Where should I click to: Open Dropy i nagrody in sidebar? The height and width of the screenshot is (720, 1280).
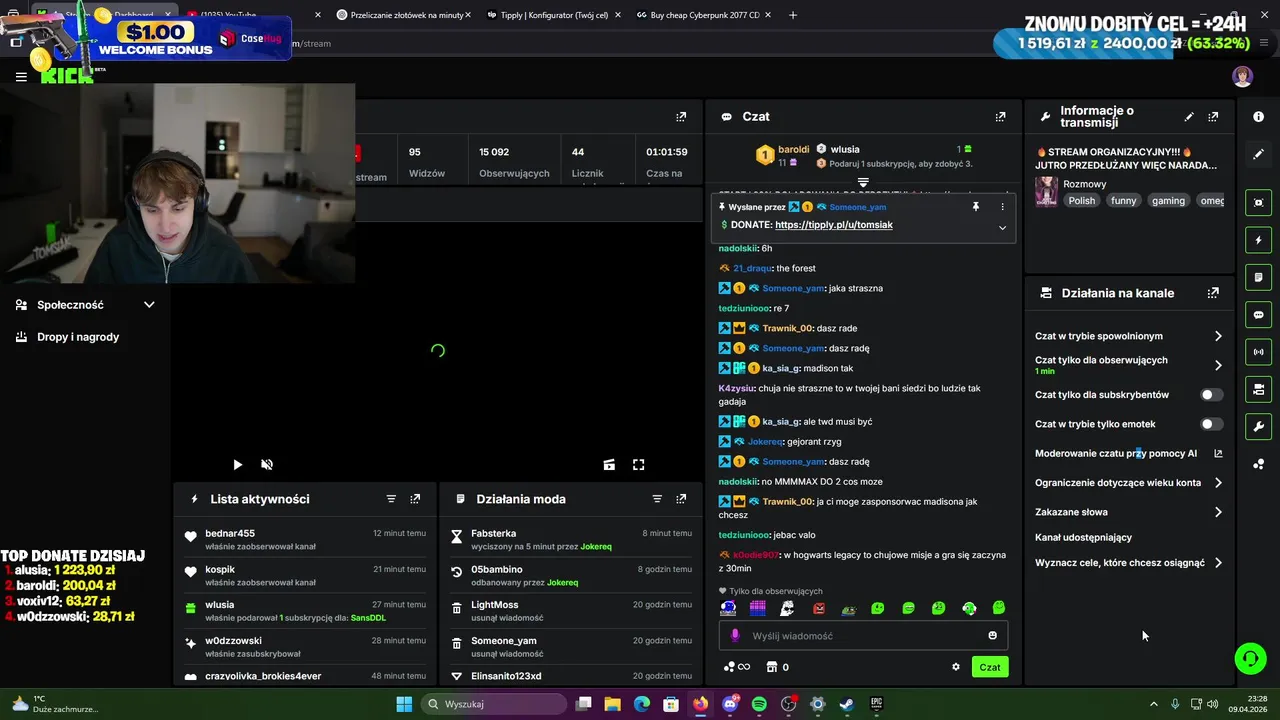78,337
